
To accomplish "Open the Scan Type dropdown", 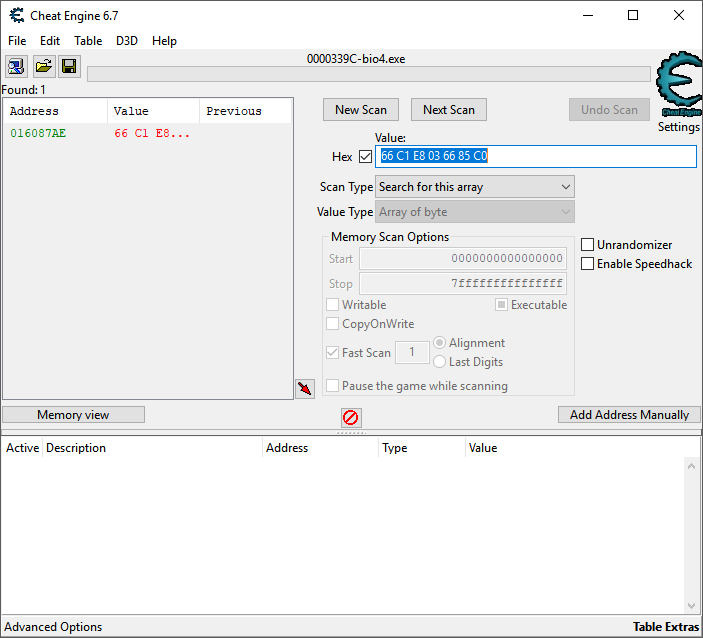I will [x=475, y=187].
